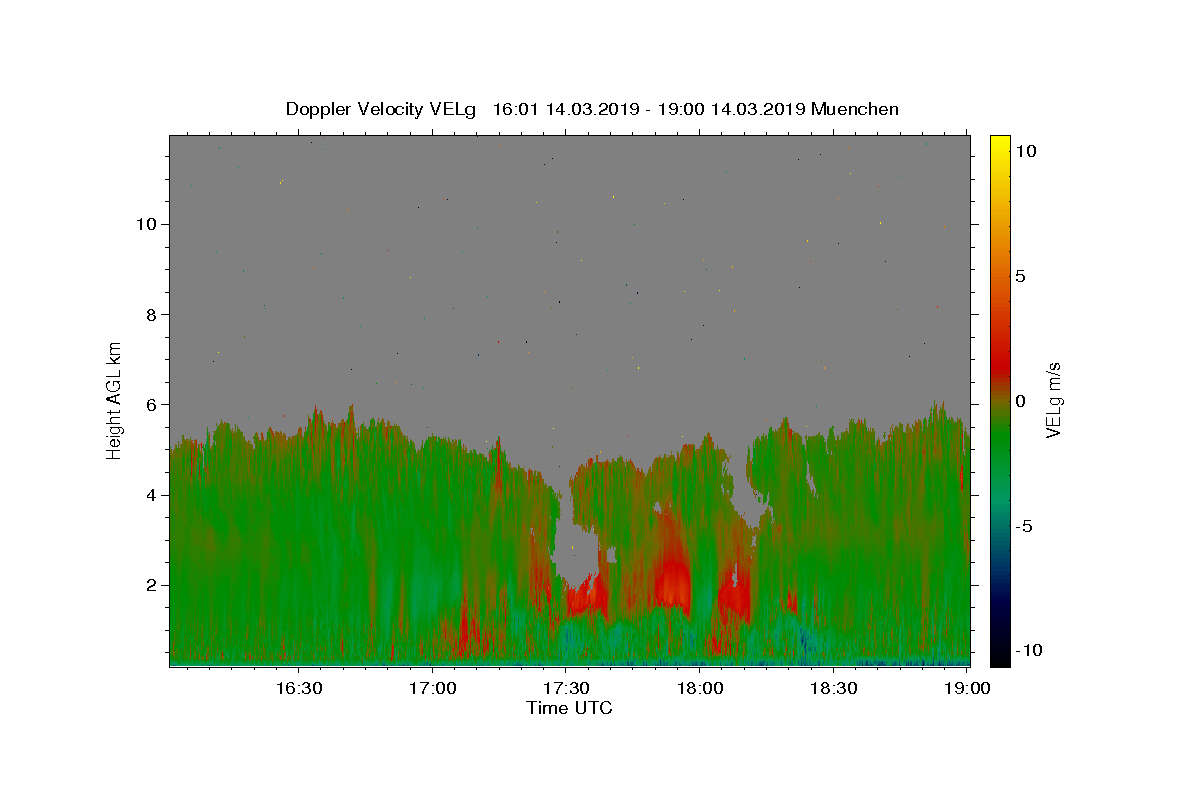Click the '17:00' time axis label
1200x800 pixels.
tap(432, 688)
